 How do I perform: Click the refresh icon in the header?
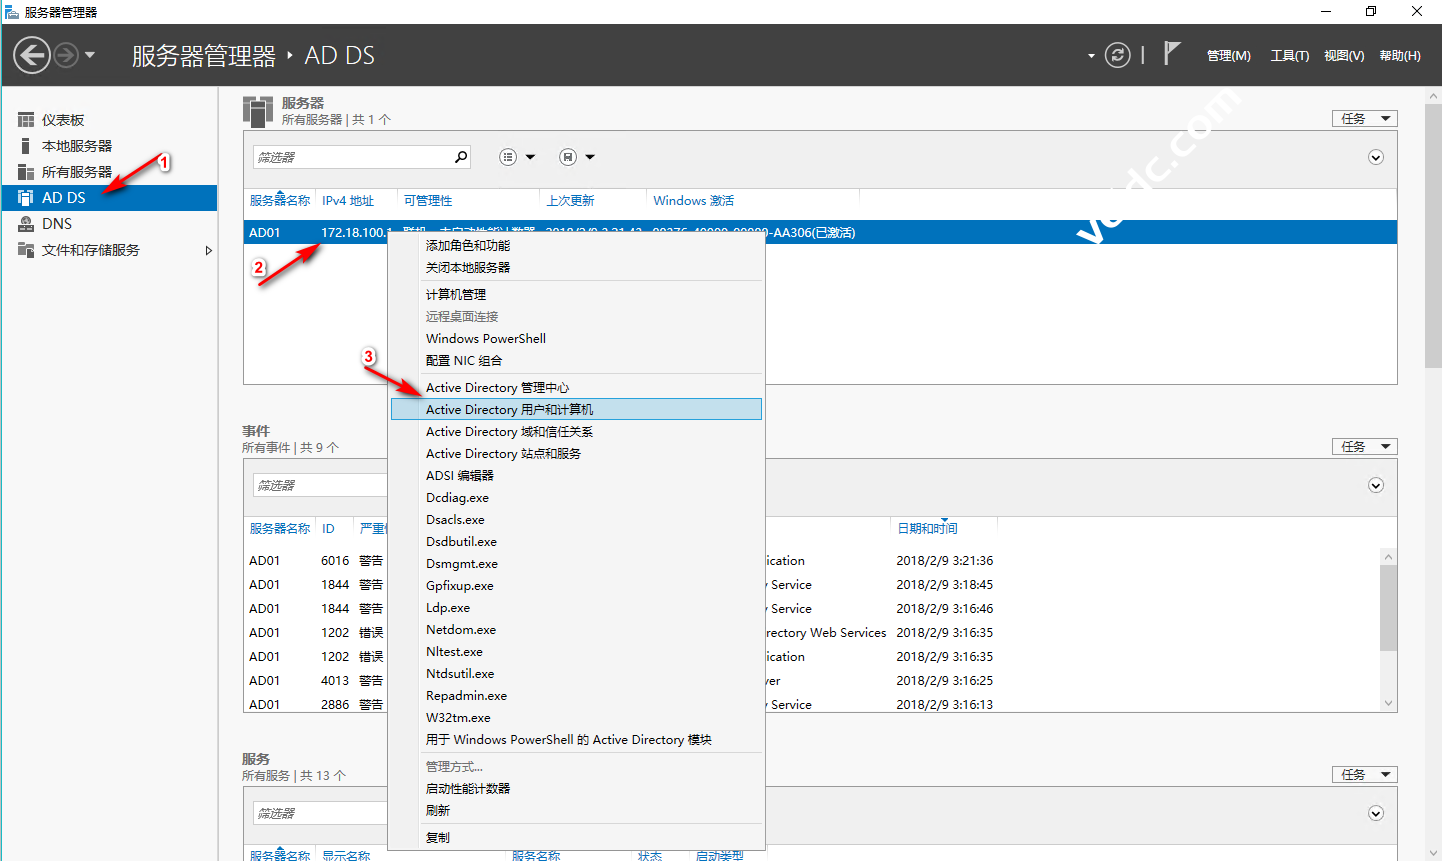(x=1117, y=55)
